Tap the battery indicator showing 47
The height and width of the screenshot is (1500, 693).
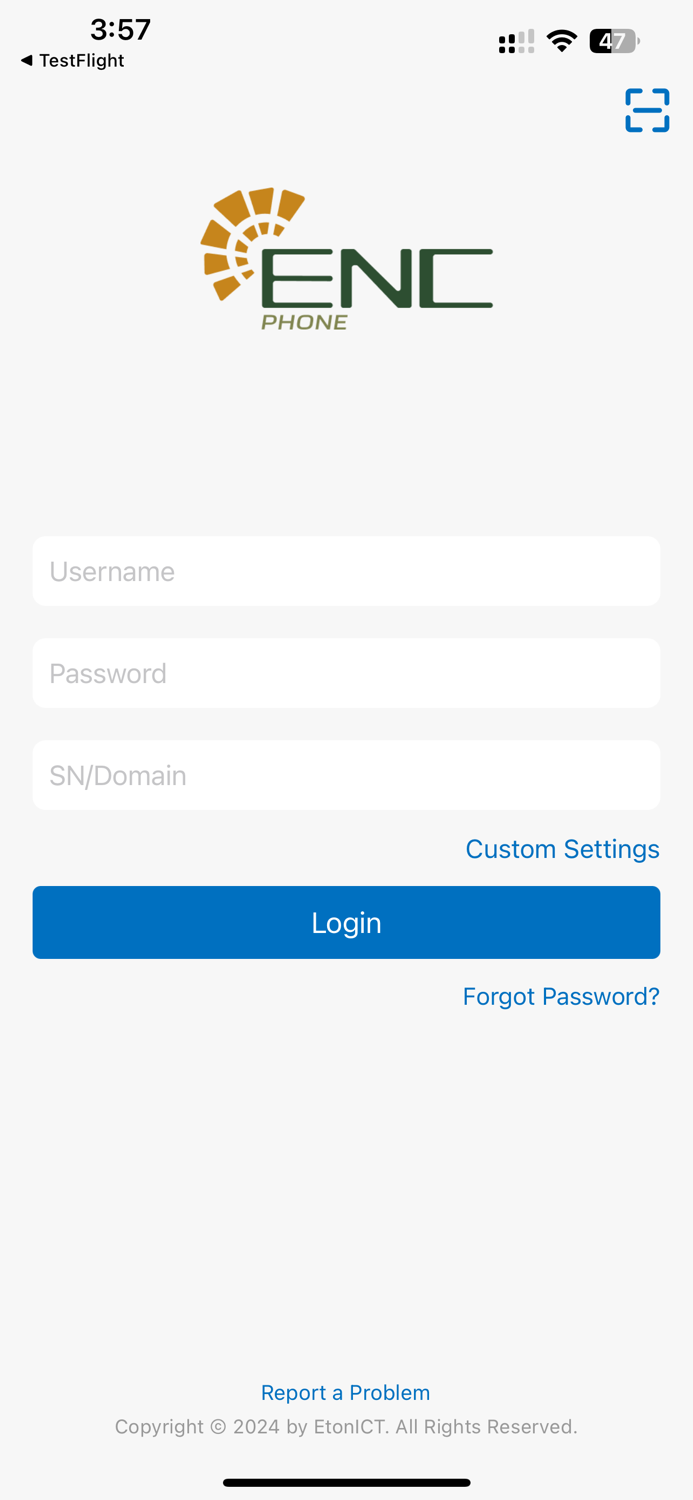point(613,41)
